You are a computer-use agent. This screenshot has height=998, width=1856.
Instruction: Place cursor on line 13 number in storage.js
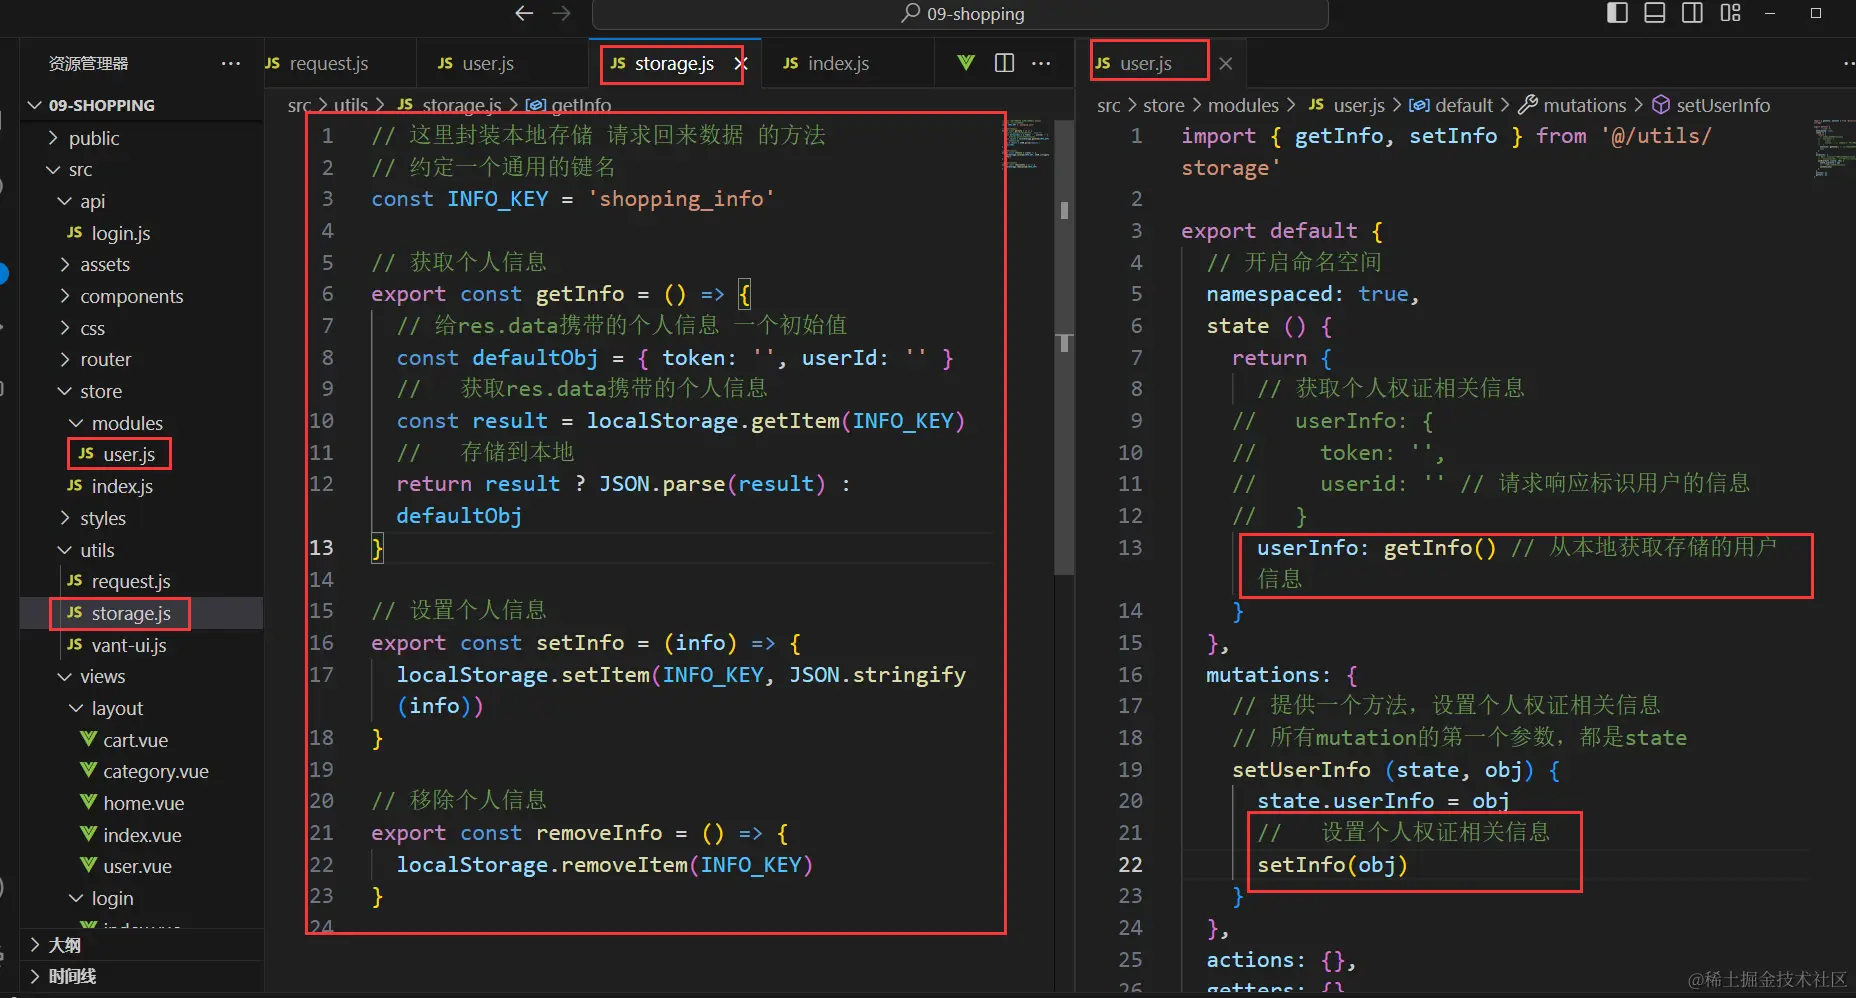pos(321,548)
